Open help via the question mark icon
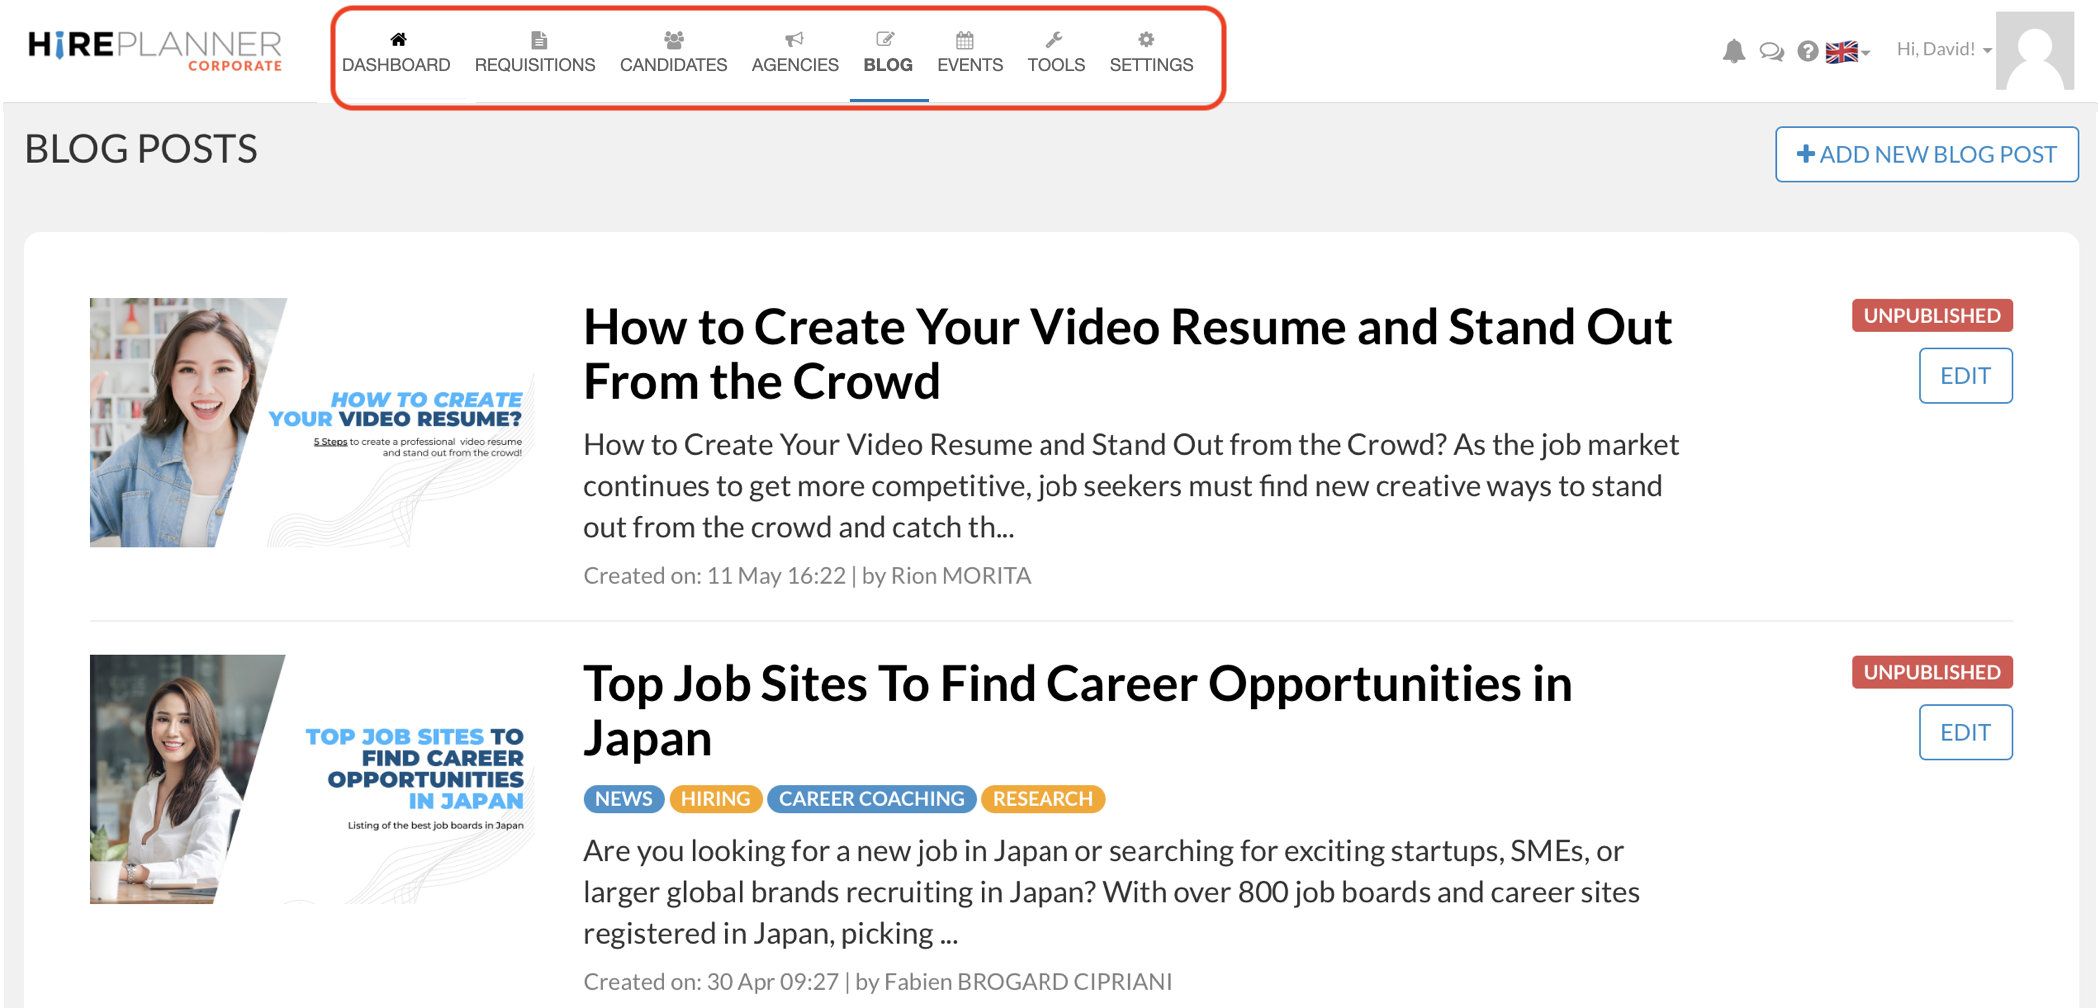Screen dimensions: 2098x1008 (1807, 50)
